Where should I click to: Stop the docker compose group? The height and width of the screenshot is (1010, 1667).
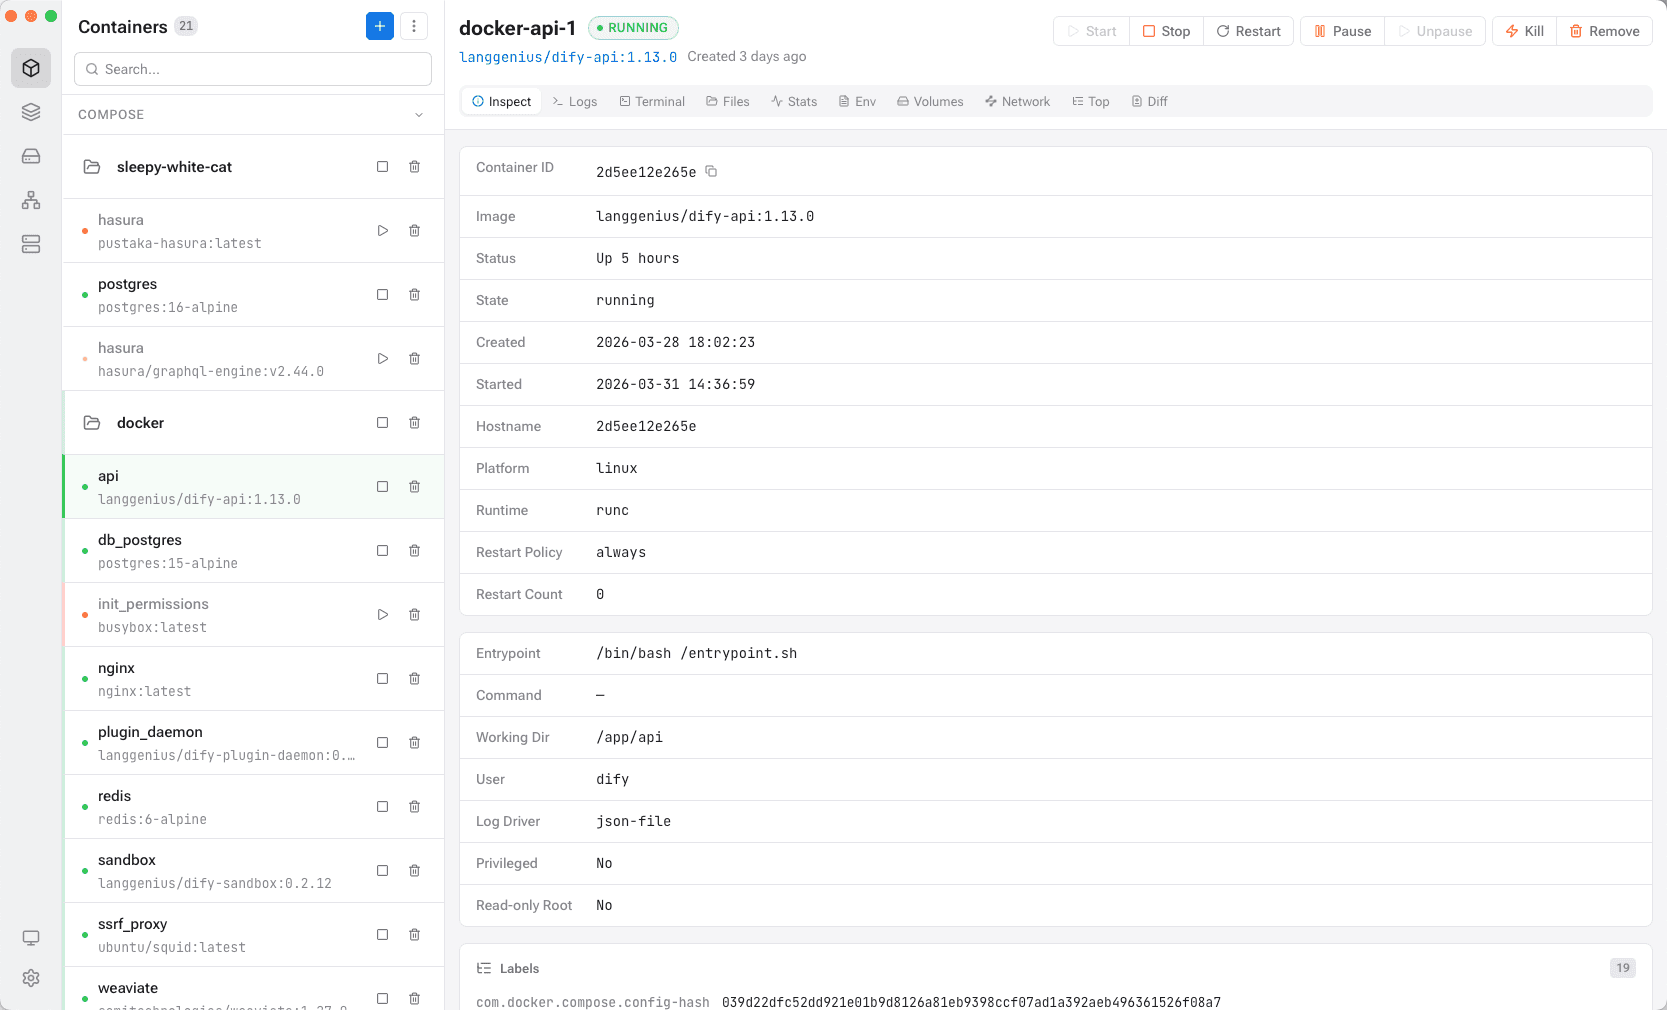tap(382, 423)
